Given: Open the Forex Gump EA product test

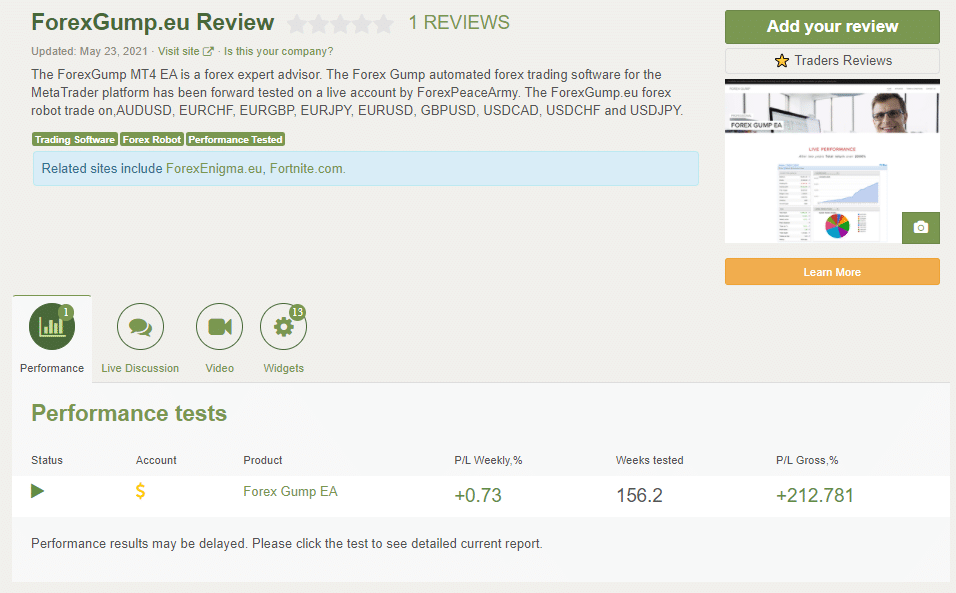Looking at the screenshot, I should coord(290,491).
